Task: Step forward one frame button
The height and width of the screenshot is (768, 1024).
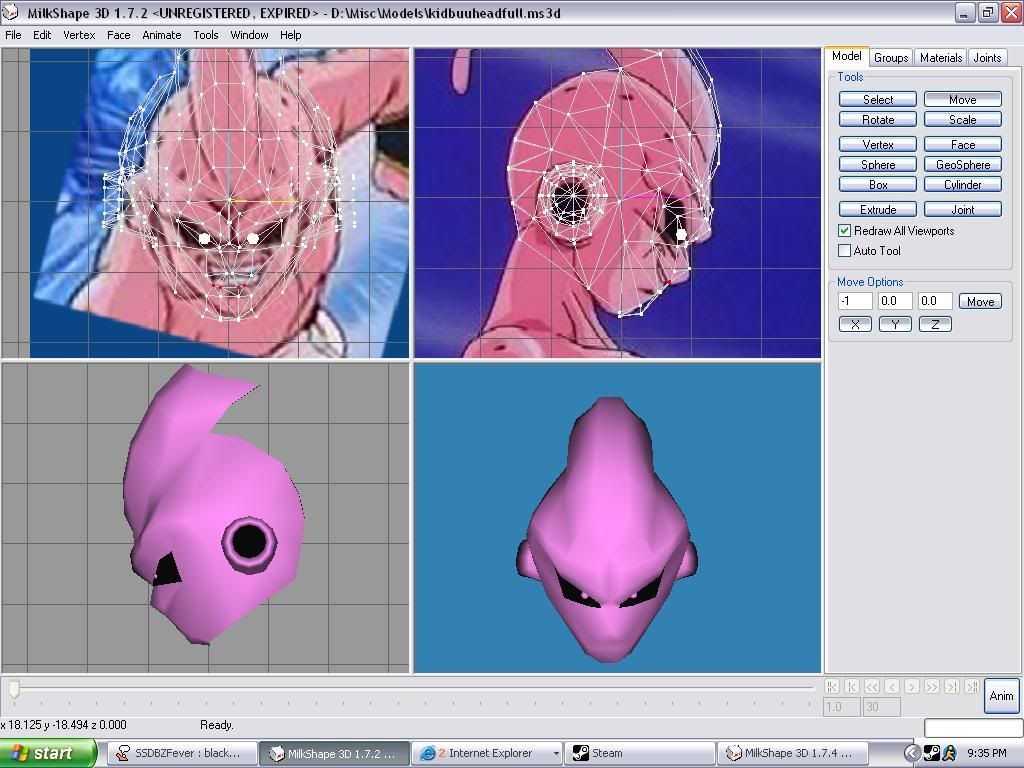Action: click(912, 686)
